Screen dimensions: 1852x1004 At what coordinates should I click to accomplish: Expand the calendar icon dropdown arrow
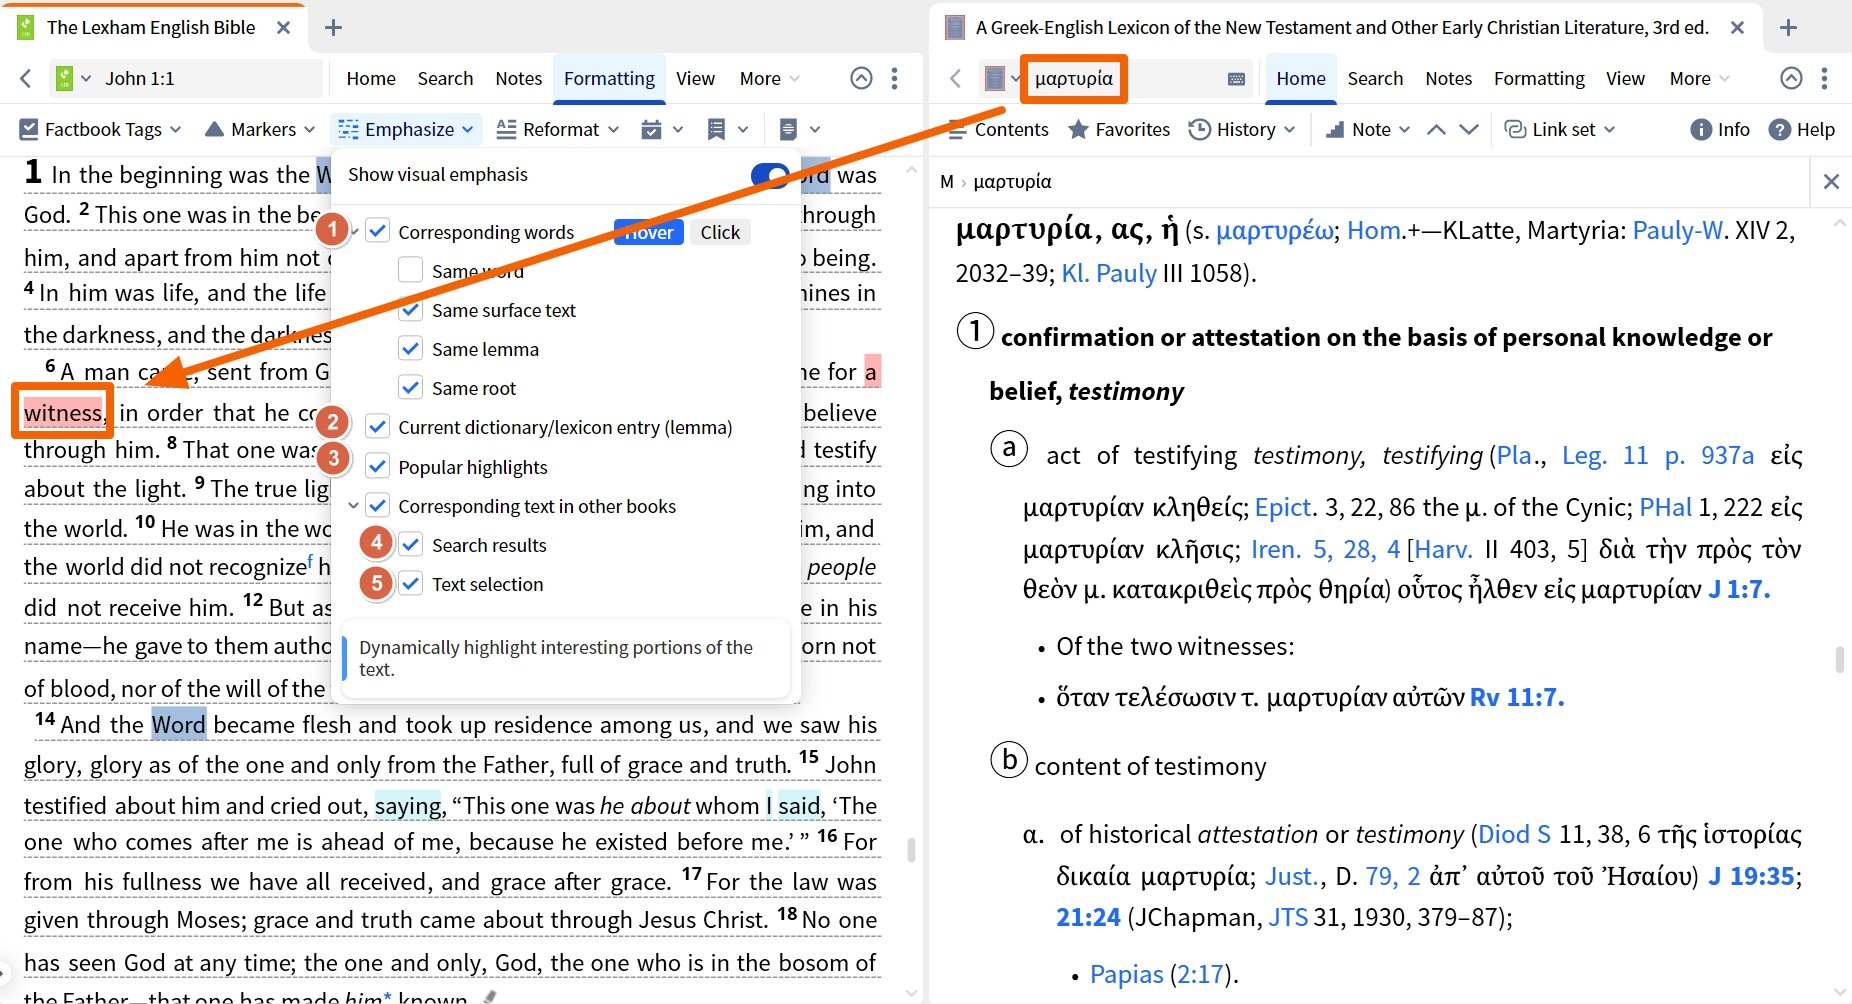click(677, 130)
